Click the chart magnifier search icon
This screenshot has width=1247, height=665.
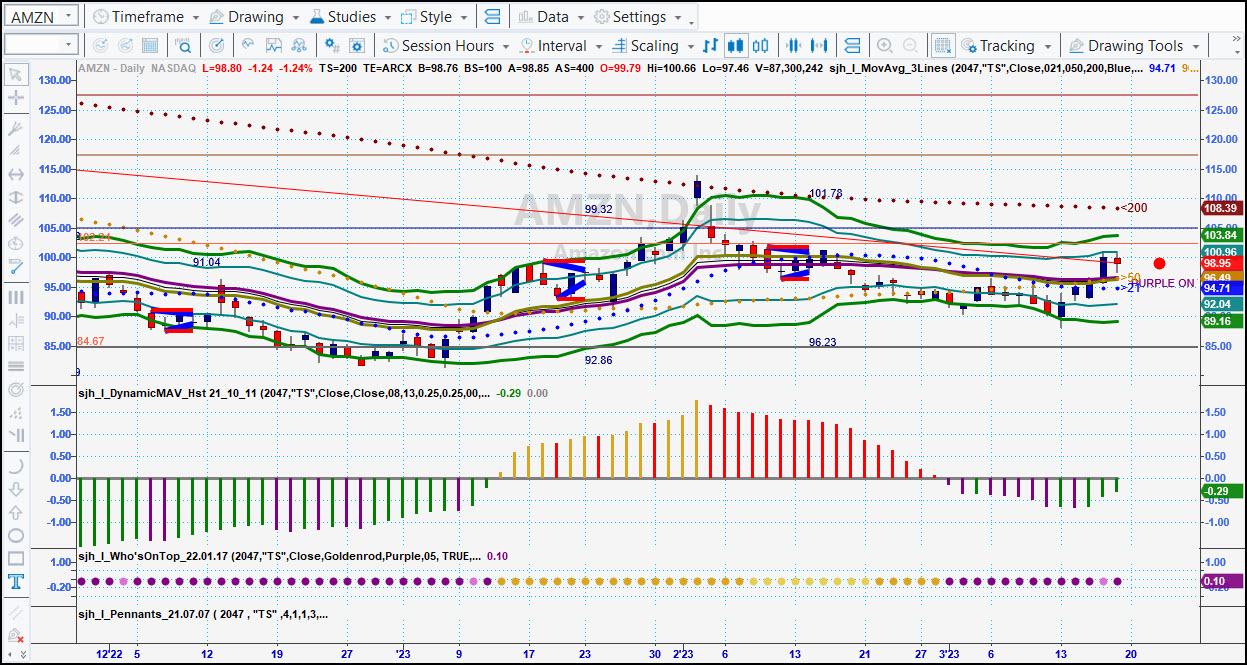click(x=184, y=46)
